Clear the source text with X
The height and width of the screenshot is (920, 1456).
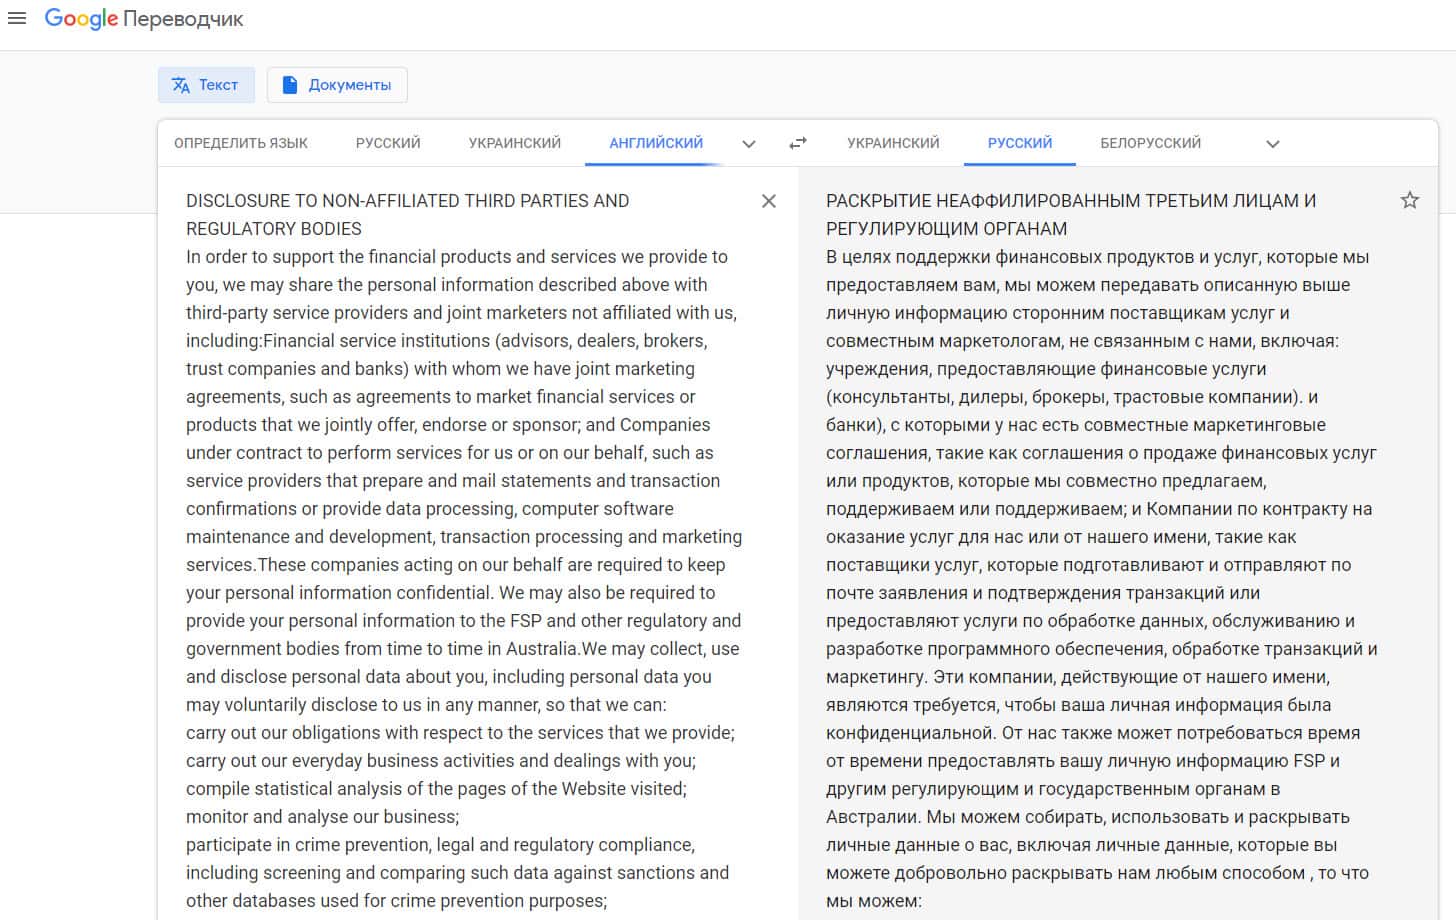768,201
